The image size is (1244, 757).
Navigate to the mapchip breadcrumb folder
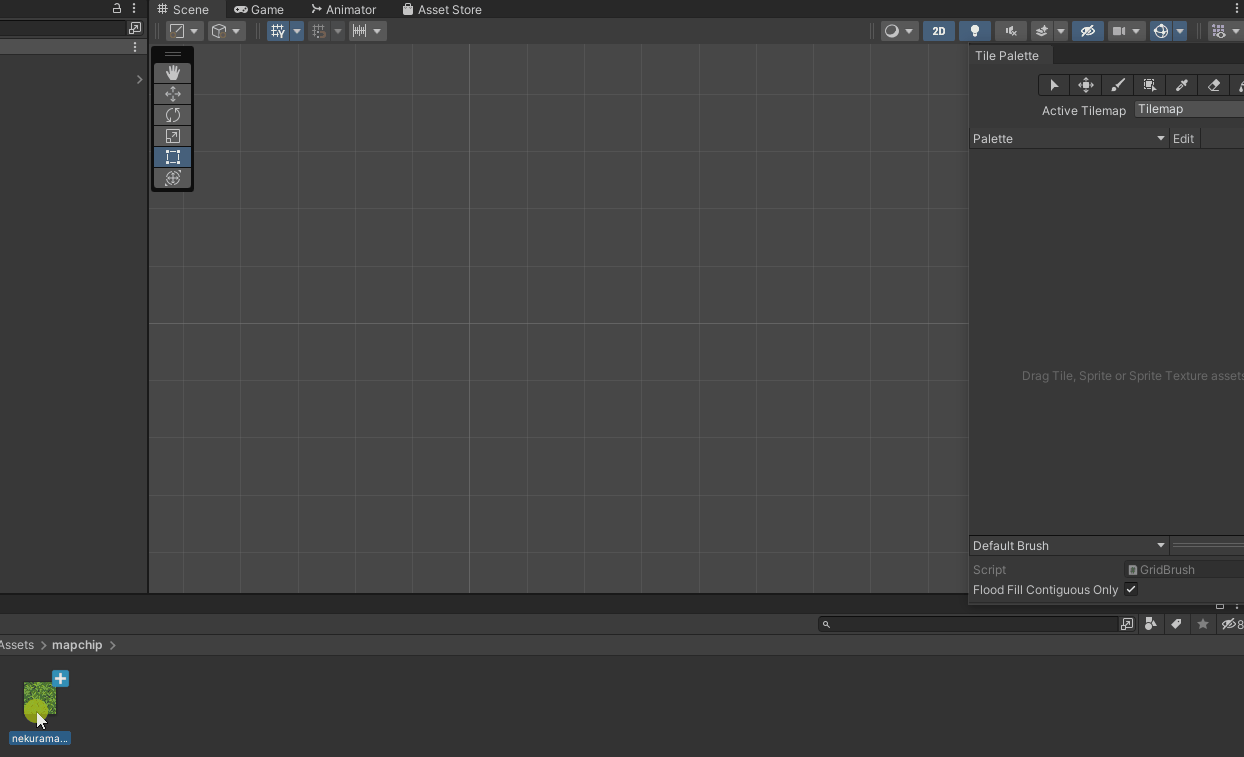coord(77,644)
